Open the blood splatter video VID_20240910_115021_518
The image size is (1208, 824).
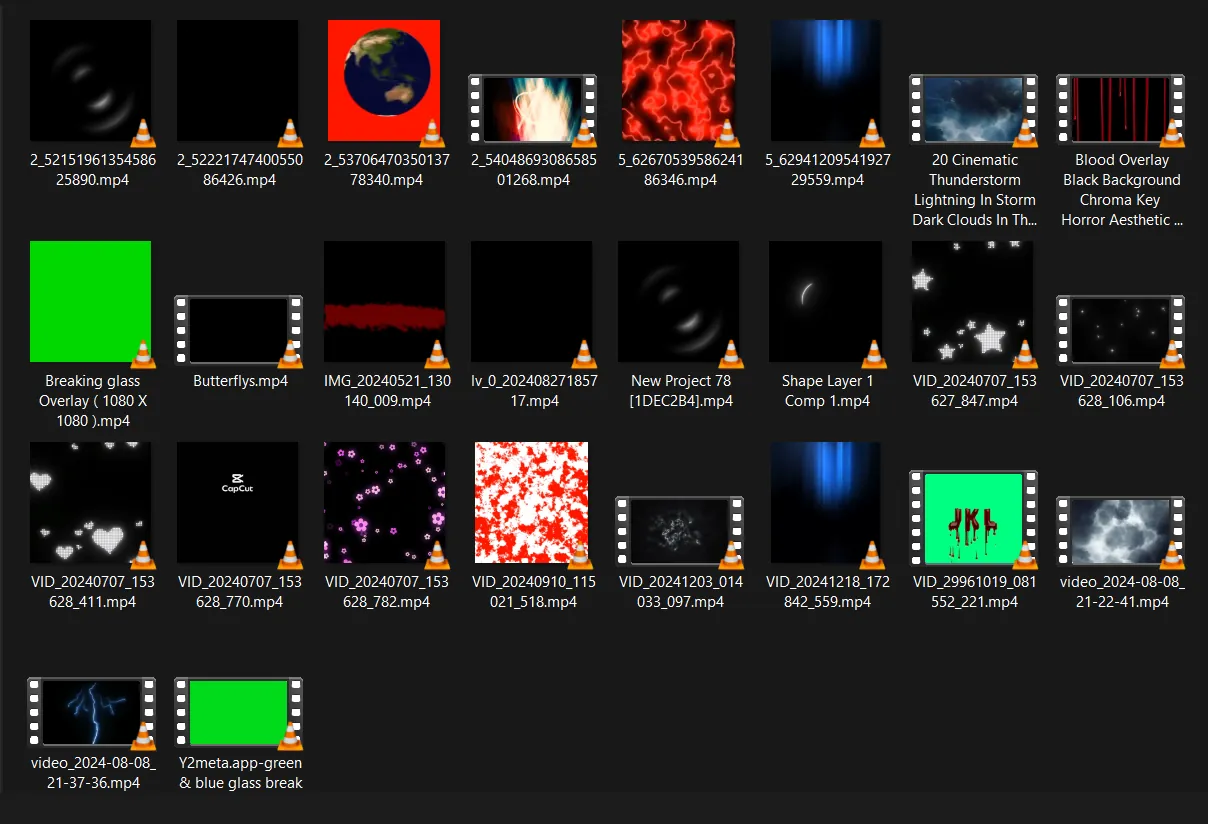(x=531, y=502)
